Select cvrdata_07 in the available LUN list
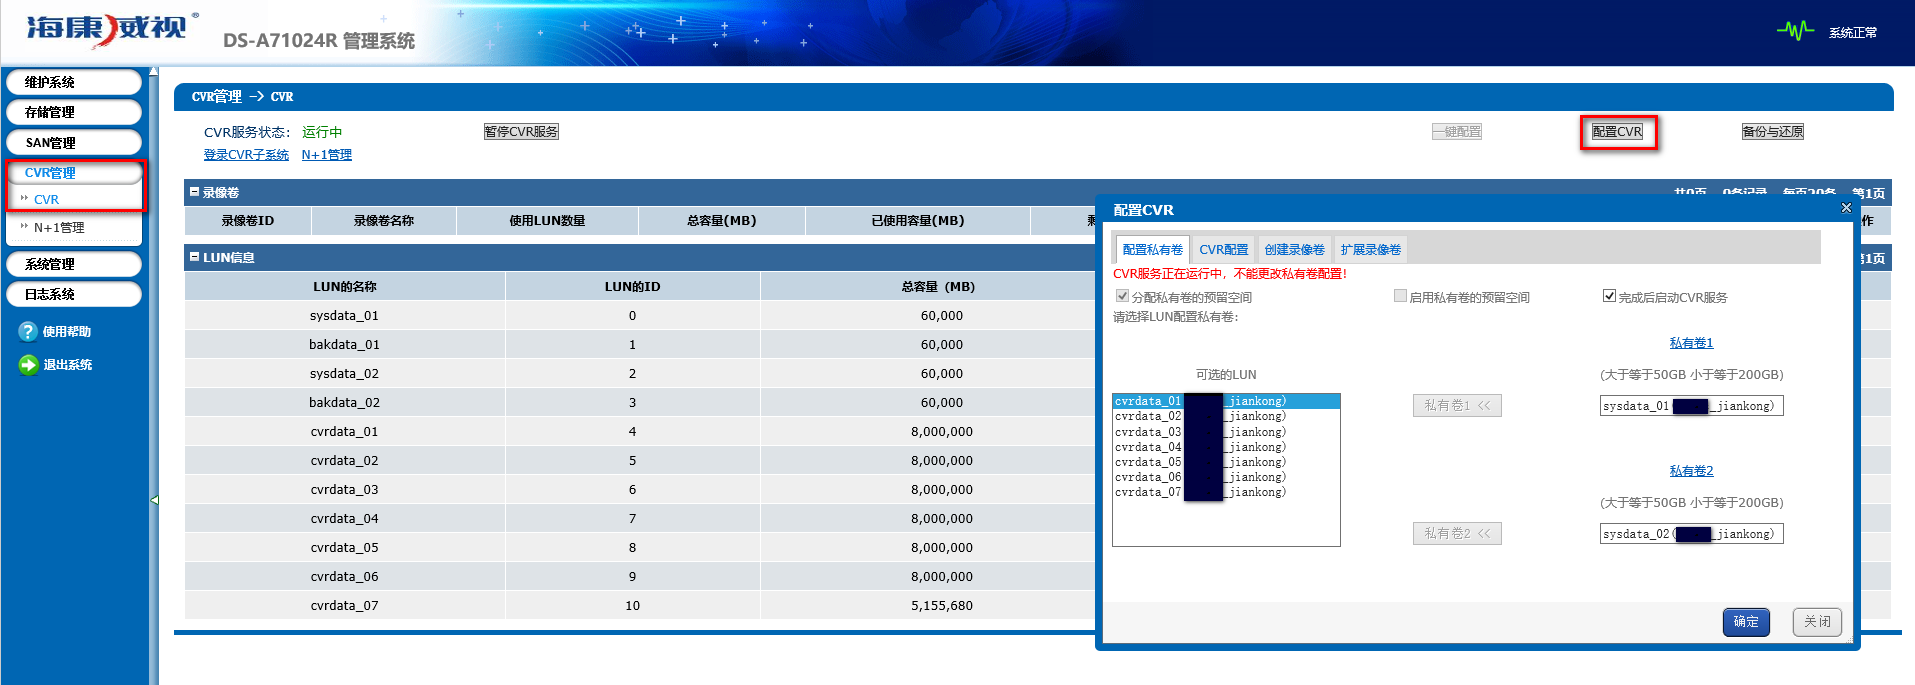Viewport: 1915px width, 685px height. (1226, 492)
